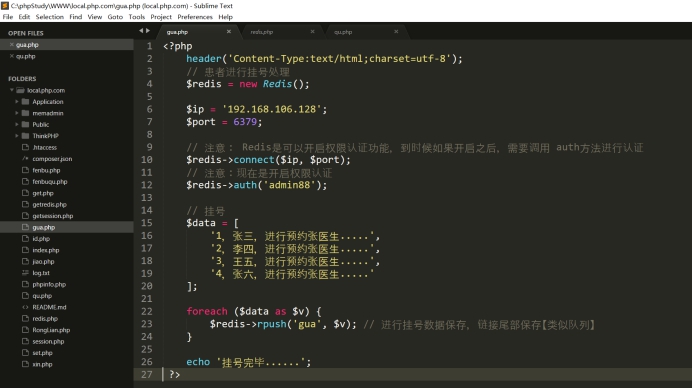
Task: Expand the memadmin folder
Action: (x=17, y=113)
